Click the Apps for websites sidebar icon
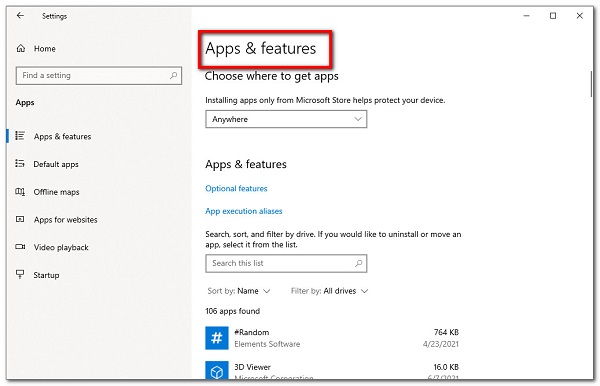600x386 pixels. point(20,219)
